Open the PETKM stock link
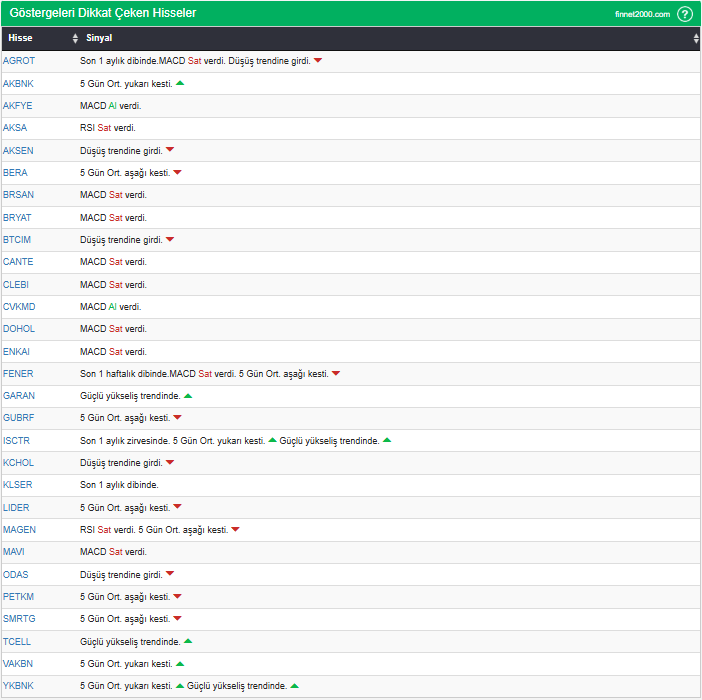 (18, 597)
